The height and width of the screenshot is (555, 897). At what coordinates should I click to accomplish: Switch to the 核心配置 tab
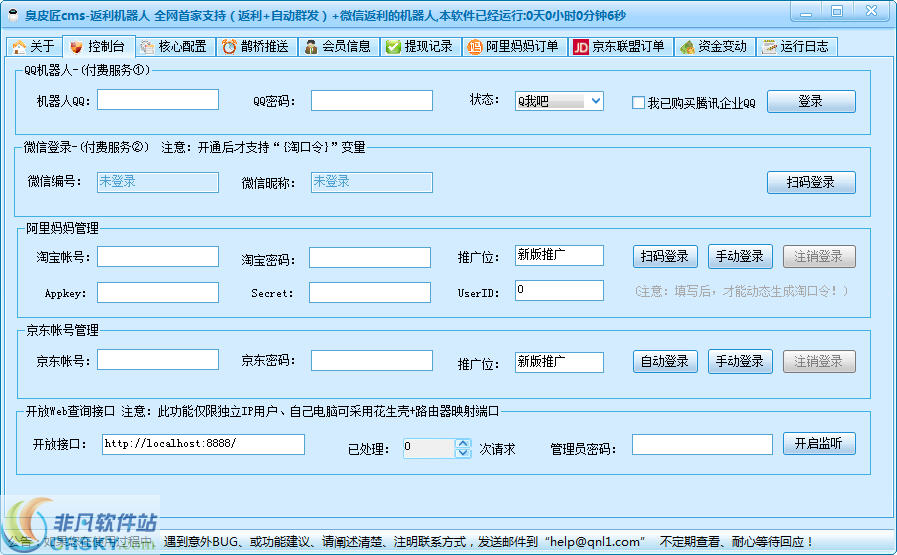[x=175, y=46]
